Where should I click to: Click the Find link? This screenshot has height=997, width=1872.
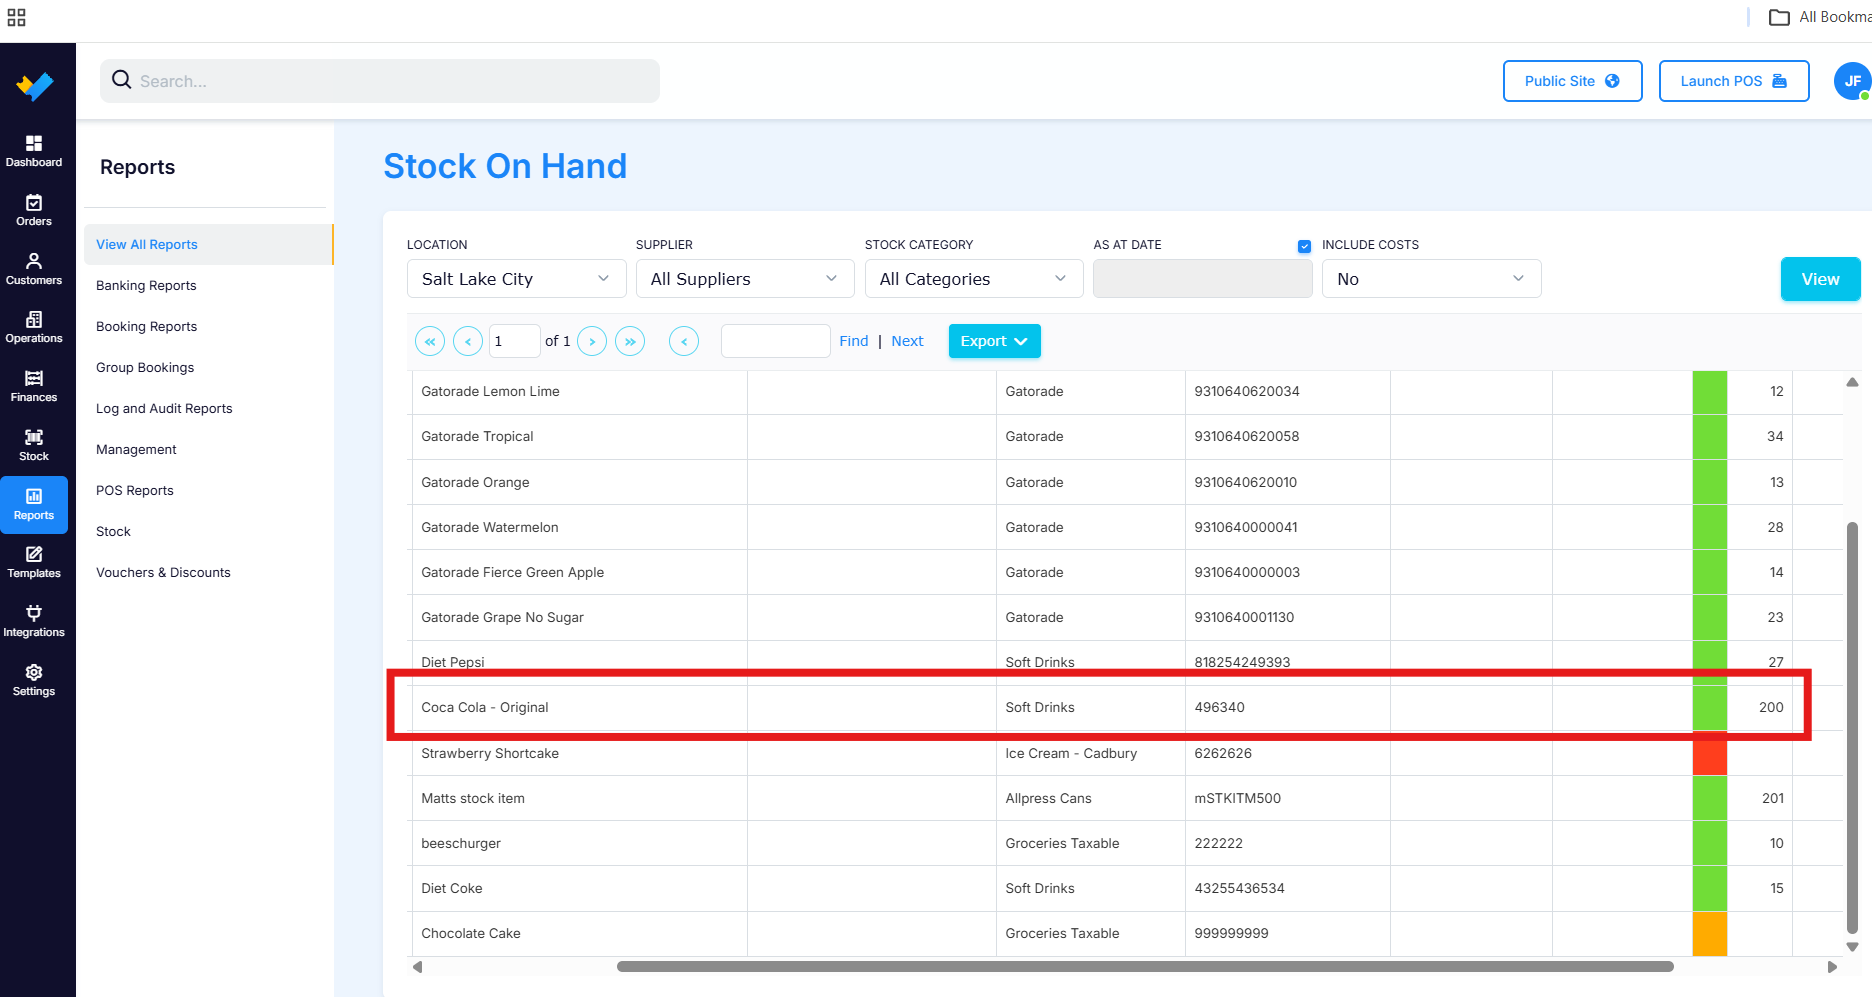[853, 341]
